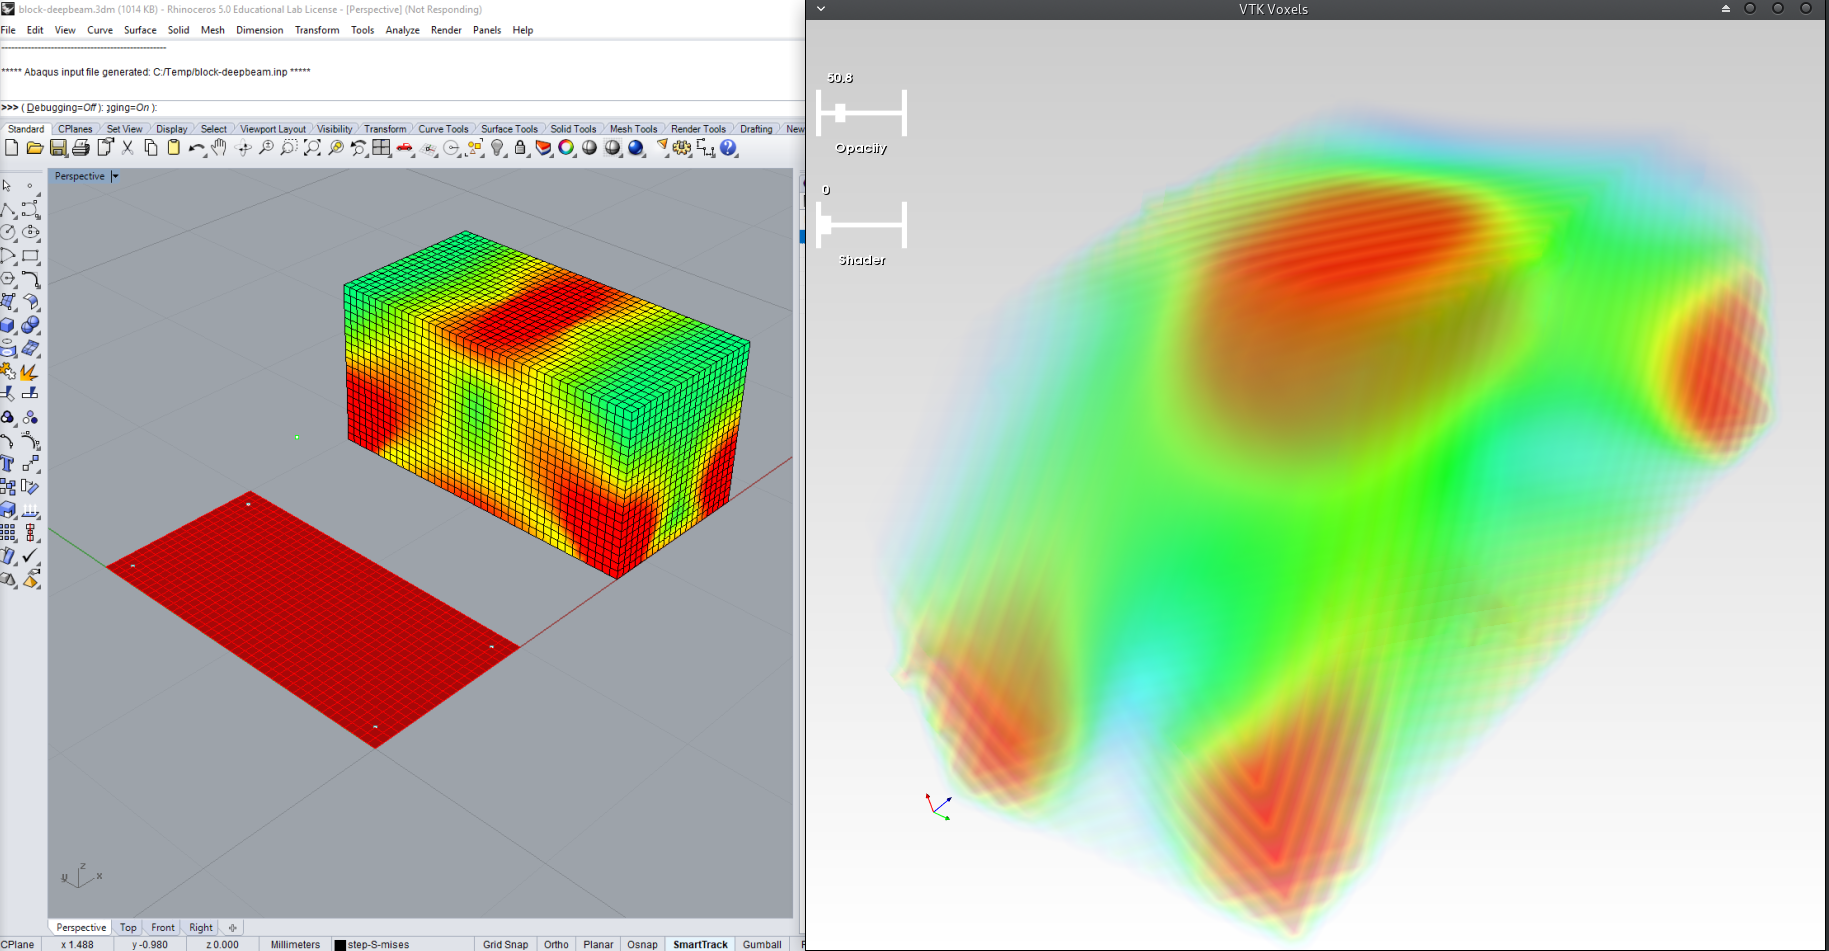The height and width of the screenshot is (951, 1829).
Task: Click the Zoom Extents icon
Action: click(312, 148)
